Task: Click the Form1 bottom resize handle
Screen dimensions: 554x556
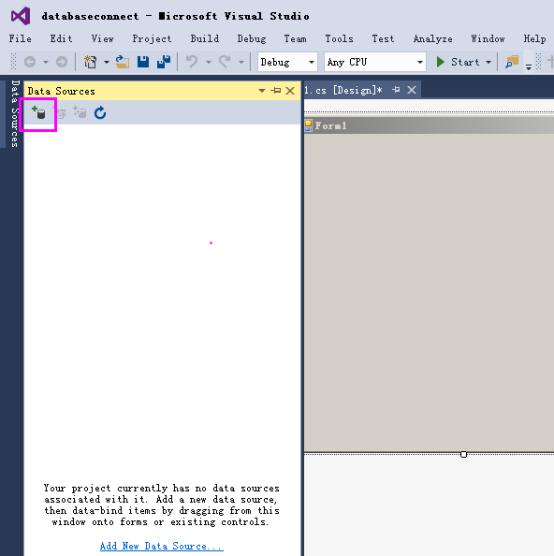Action: pos(464,454)
